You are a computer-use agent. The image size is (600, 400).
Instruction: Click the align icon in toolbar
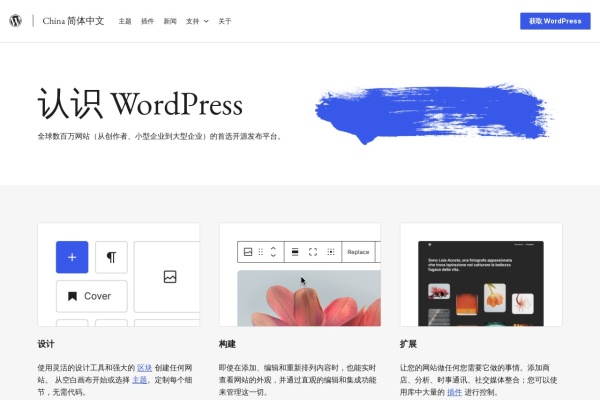pyautogui.click(x=295, y=252)
